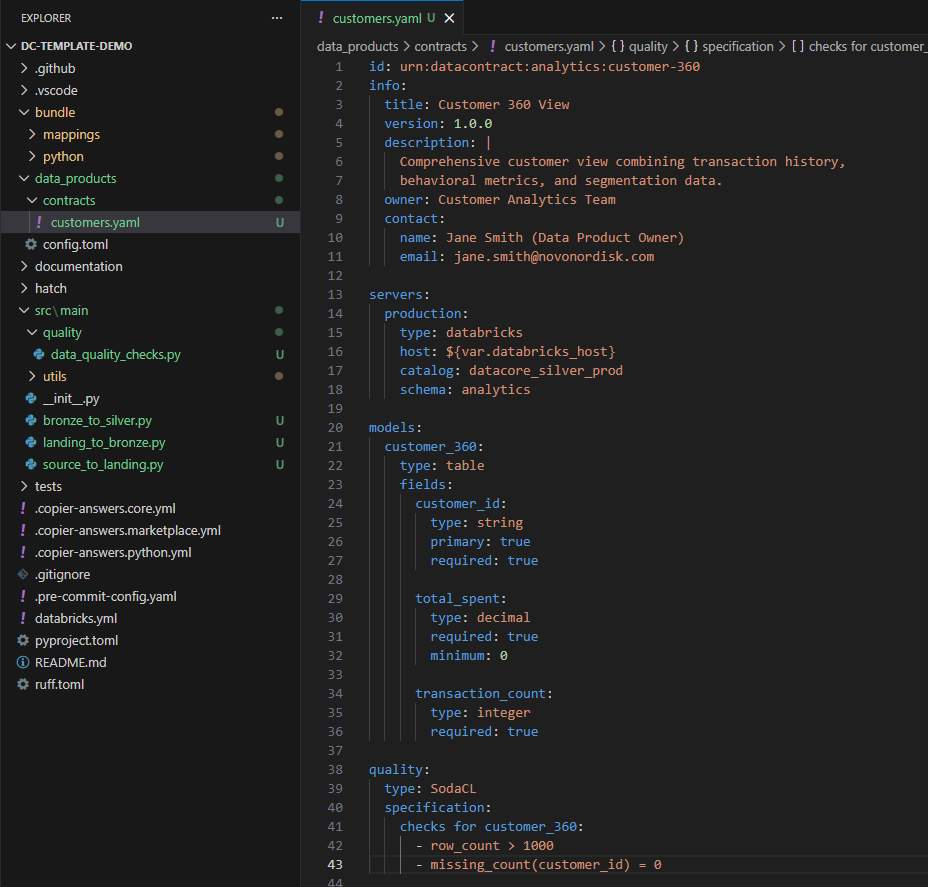Click the source_to_landing.py Python icon

31,465
